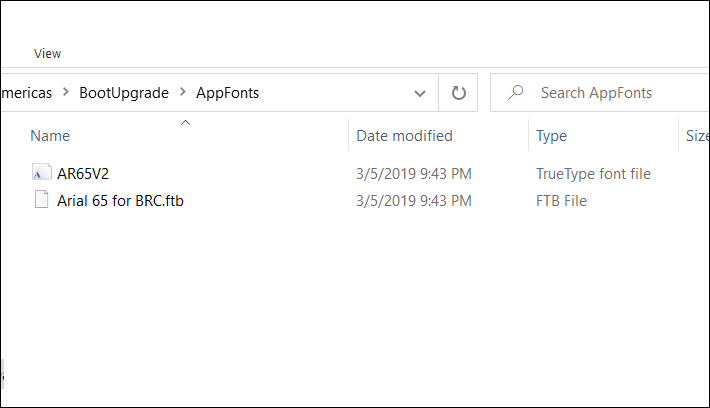Sort files by the Size column
The height and width of the screenshot is (408, 710).
click(x=696, y=136)
